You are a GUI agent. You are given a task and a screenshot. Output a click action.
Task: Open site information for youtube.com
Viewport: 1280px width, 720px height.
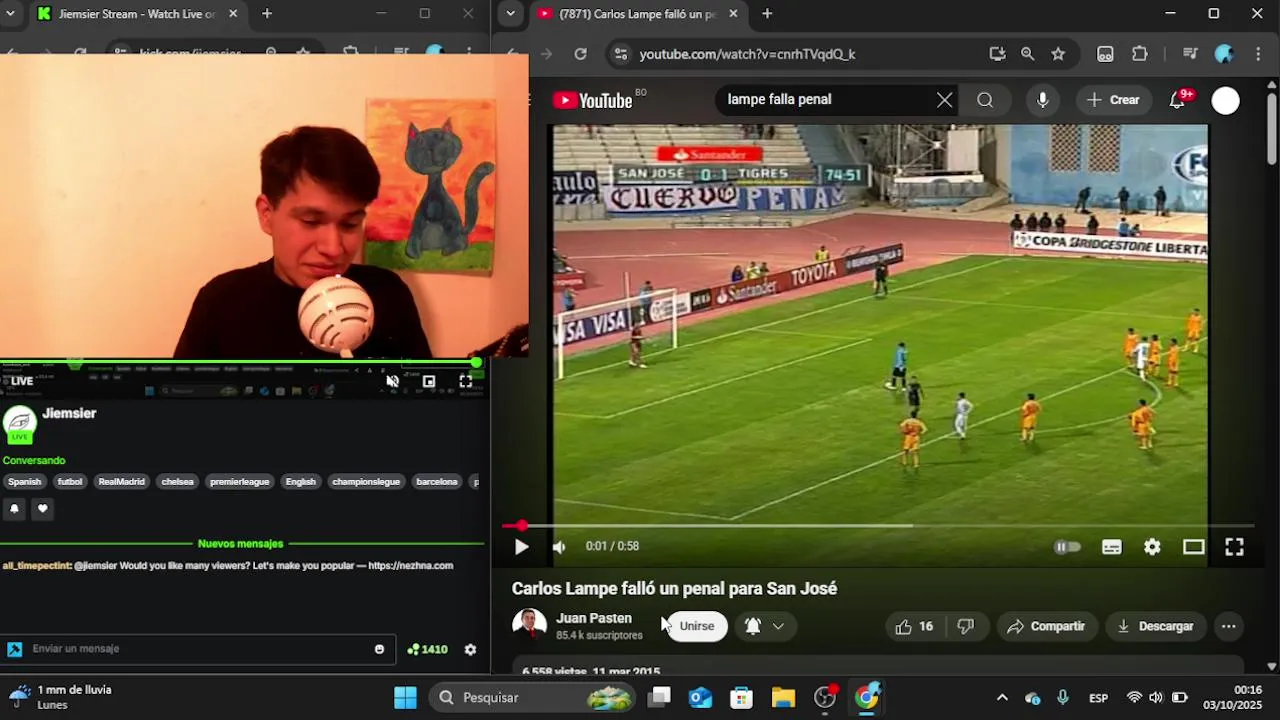click(620, 54)
